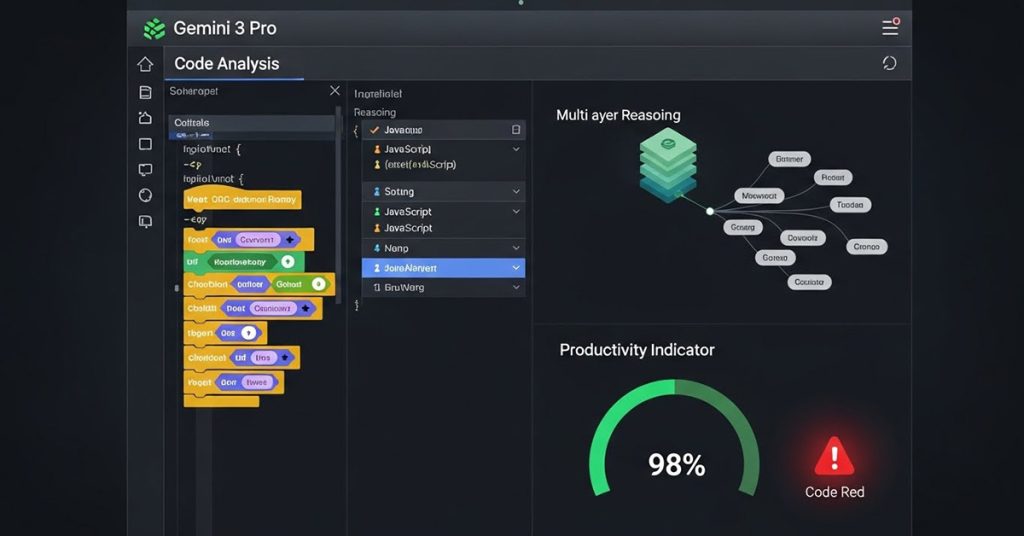Select the Cottrals header in the left panel
The image size is (1024, 536).
[x=251, y=123]
